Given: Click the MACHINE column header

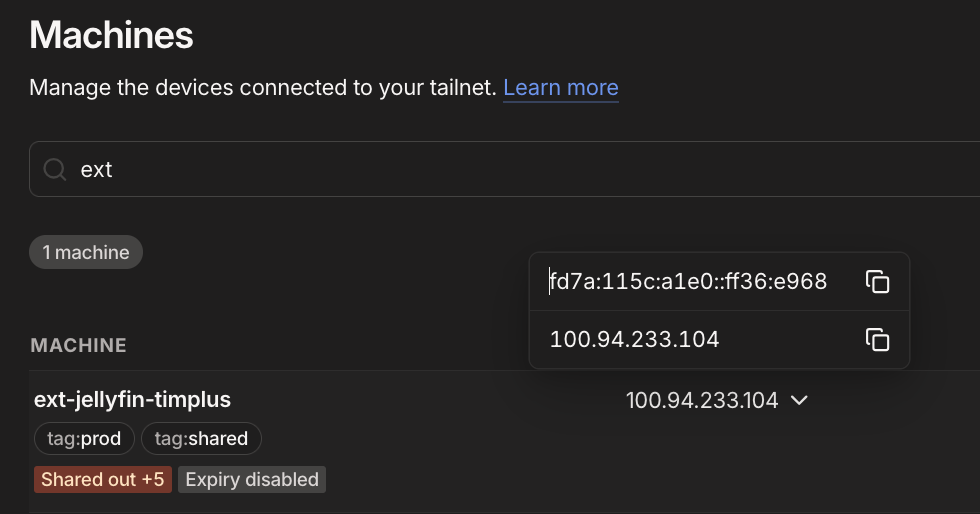Looking at the screenshot, I should click(x=78, y=346).
